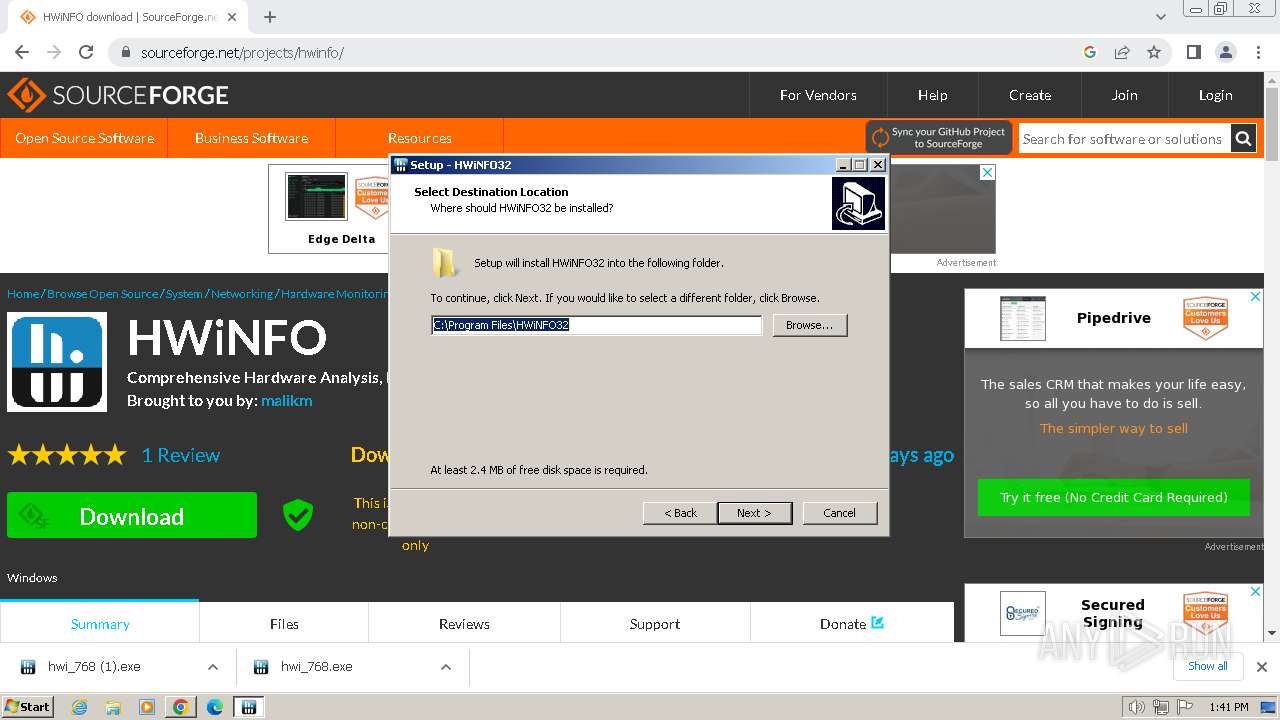Click the site lock icon
The height and width of the screenshot is (720, 1280).
126,52
